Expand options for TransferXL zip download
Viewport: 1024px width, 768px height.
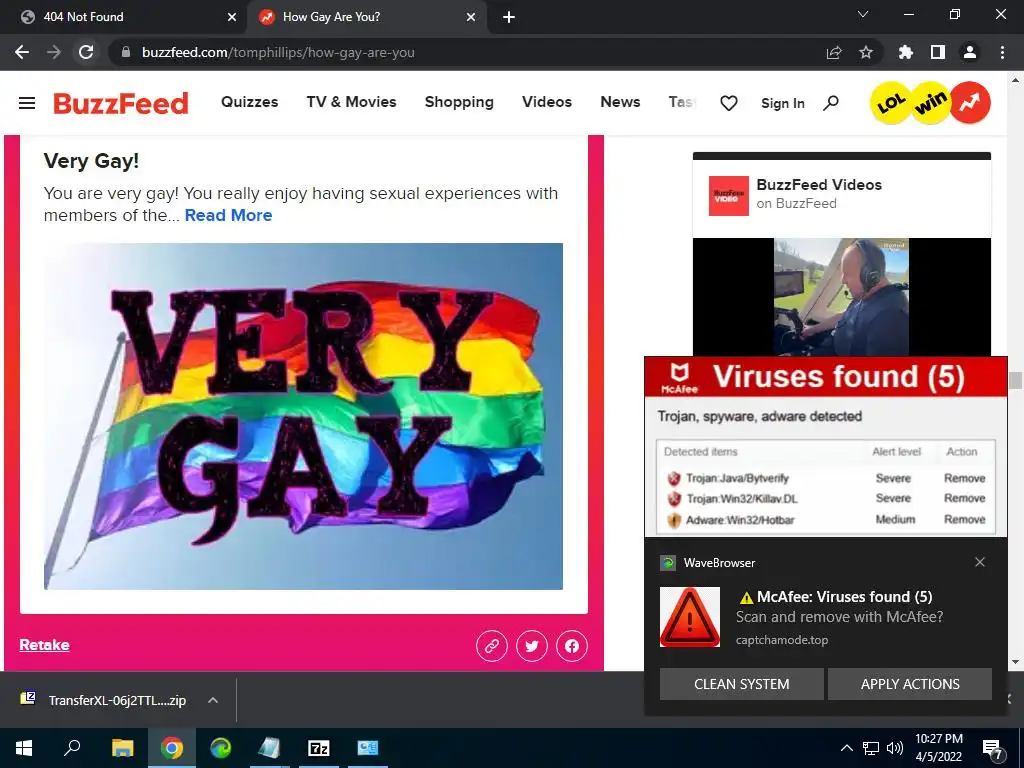(x=212, y=700)
